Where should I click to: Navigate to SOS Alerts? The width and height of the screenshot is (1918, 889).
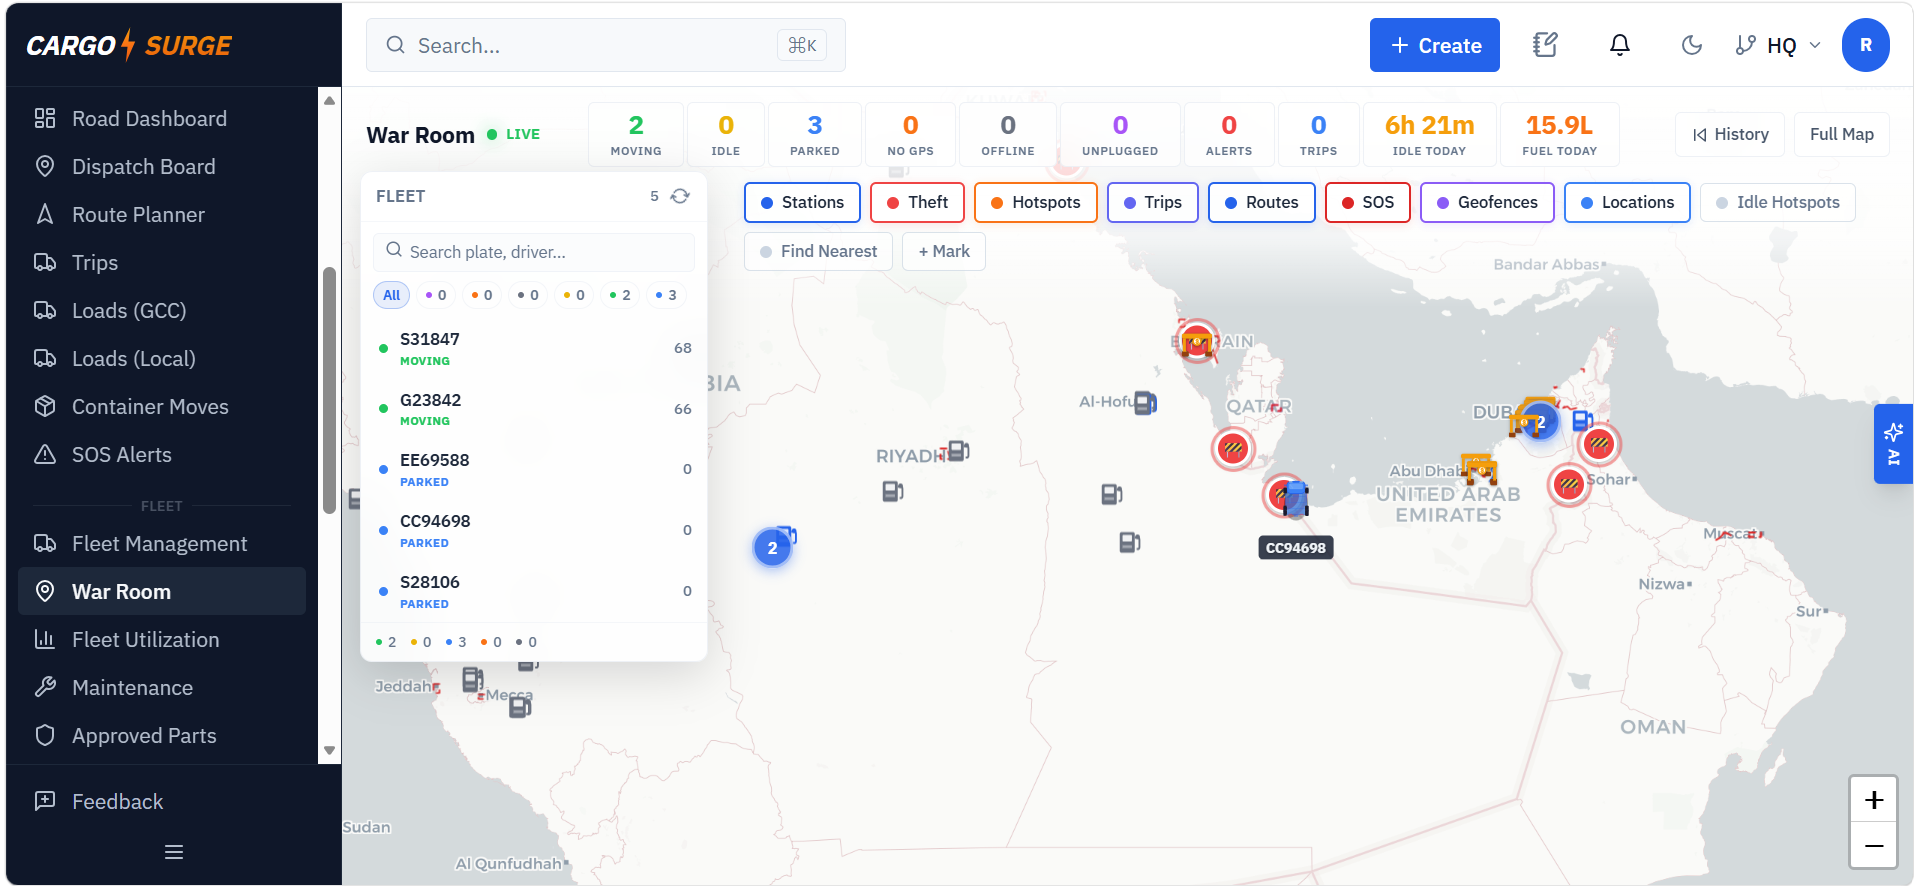click(162, 455)
